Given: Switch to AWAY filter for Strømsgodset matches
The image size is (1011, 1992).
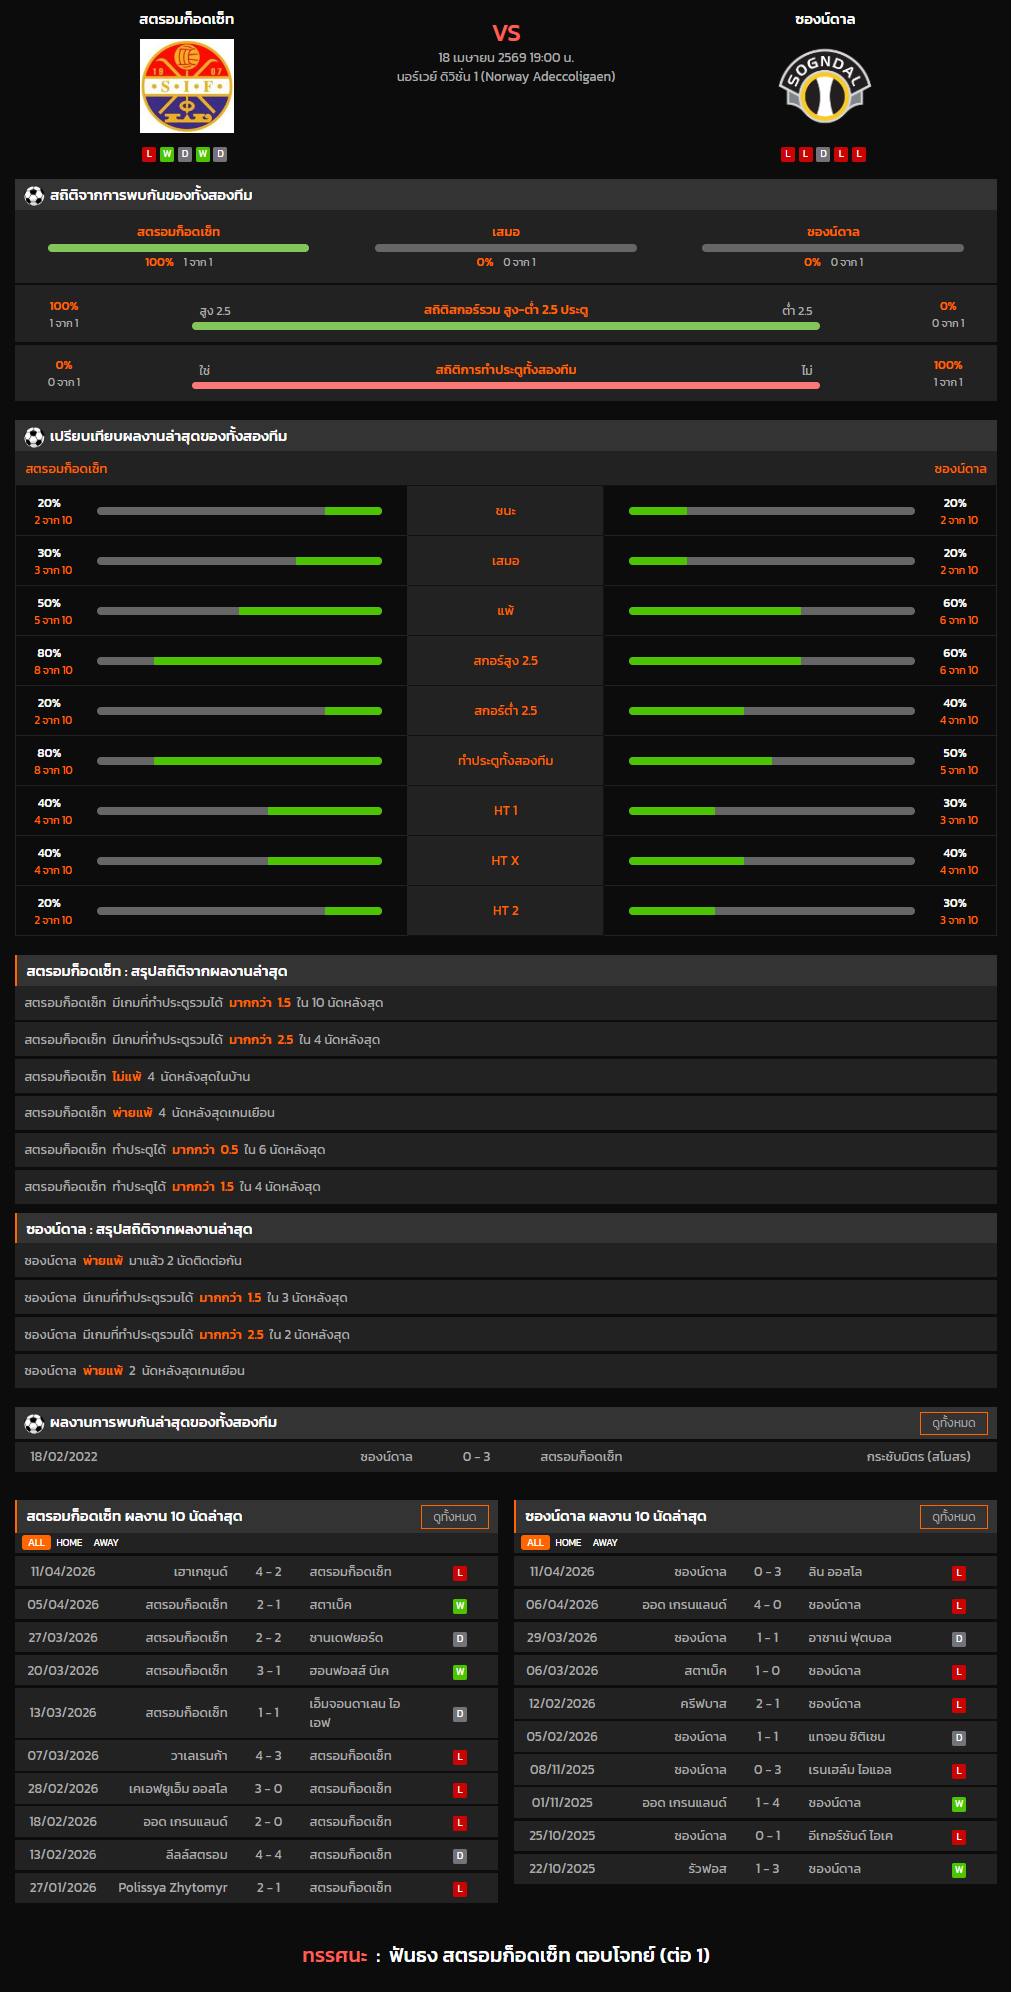Looking at the screenshot, I should [x=106, y=1542].
